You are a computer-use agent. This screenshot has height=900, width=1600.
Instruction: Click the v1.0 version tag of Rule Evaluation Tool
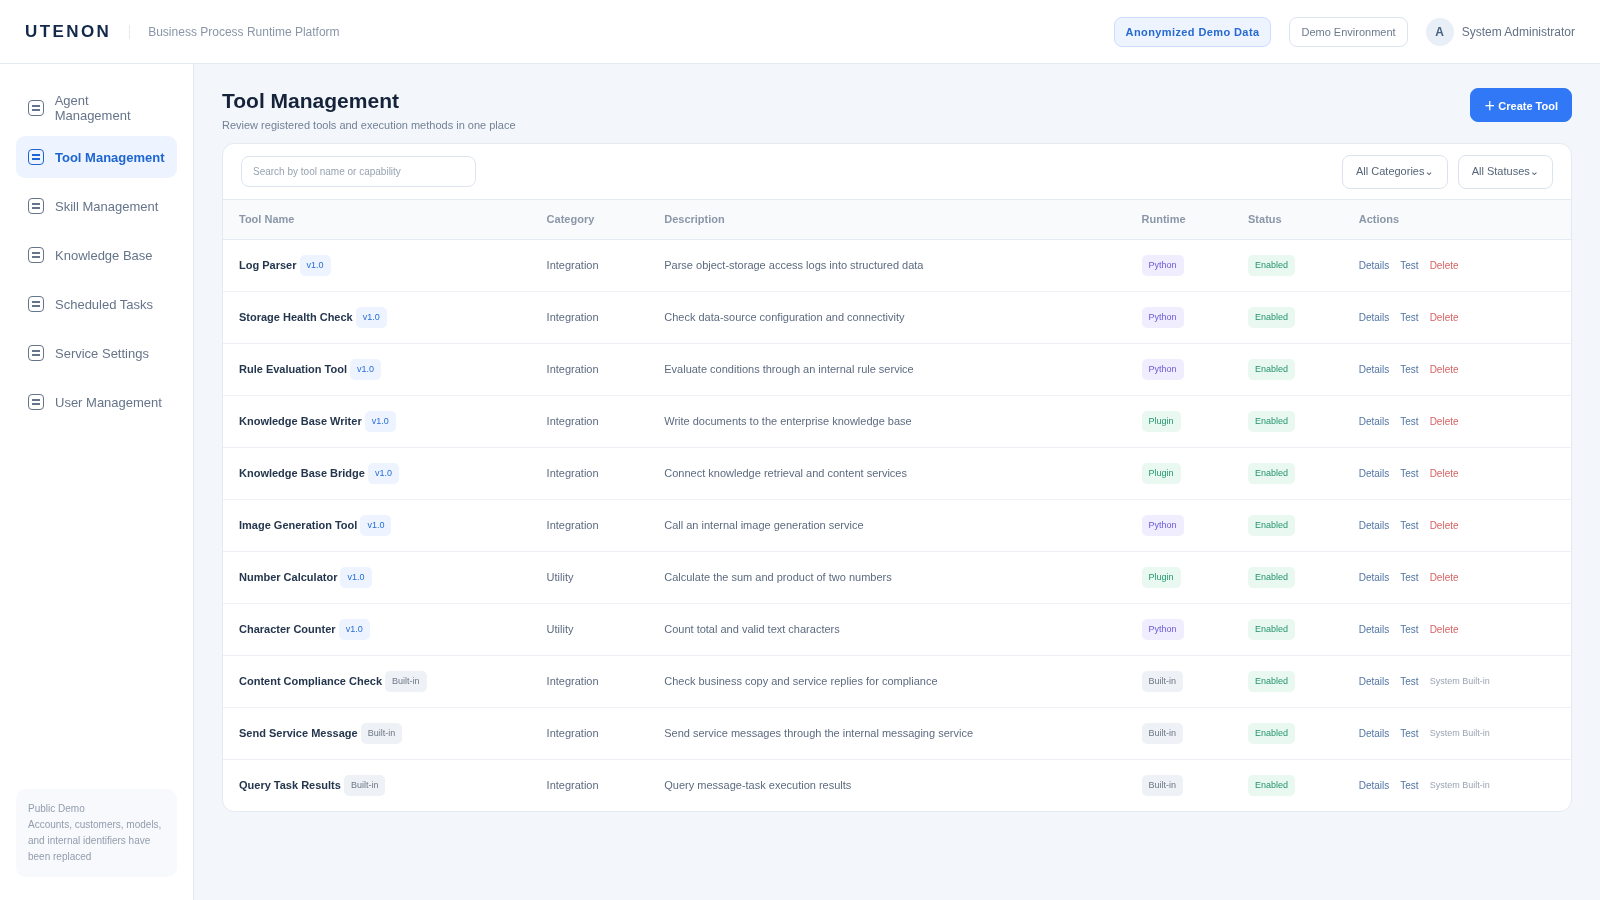pos(365,369)
